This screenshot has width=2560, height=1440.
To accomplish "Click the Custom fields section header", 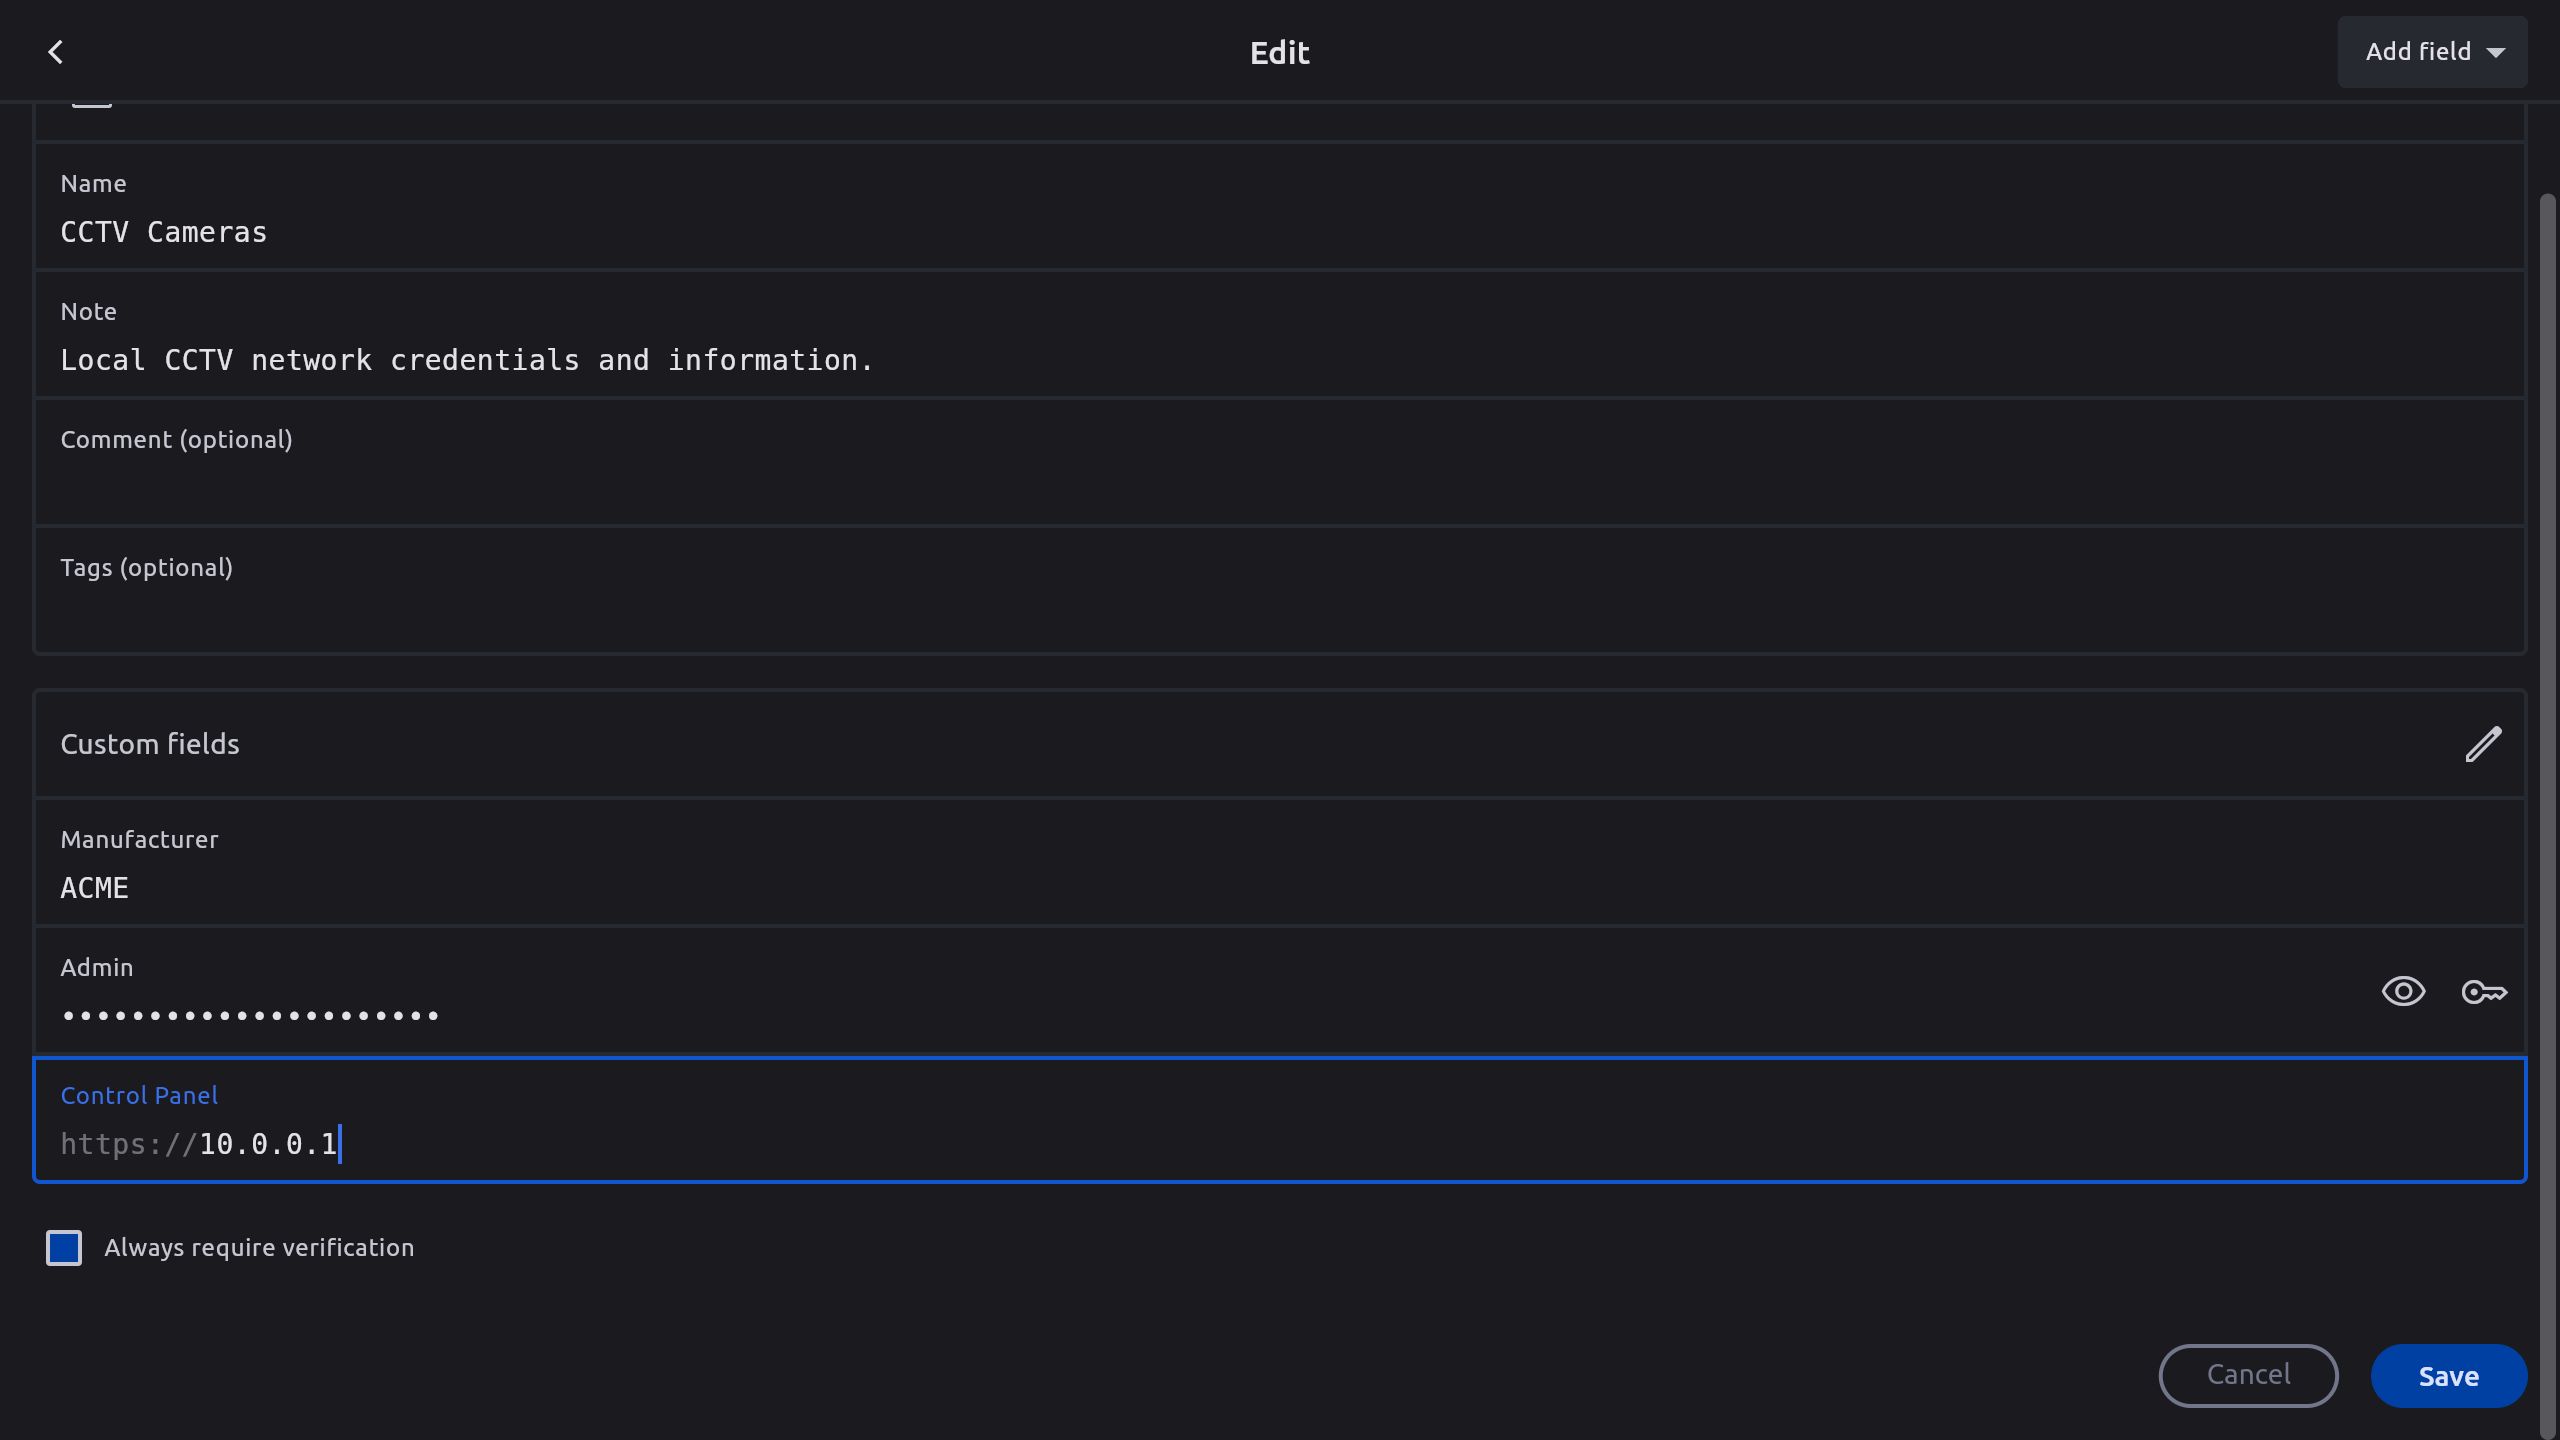I will click(x=150, y=744).
